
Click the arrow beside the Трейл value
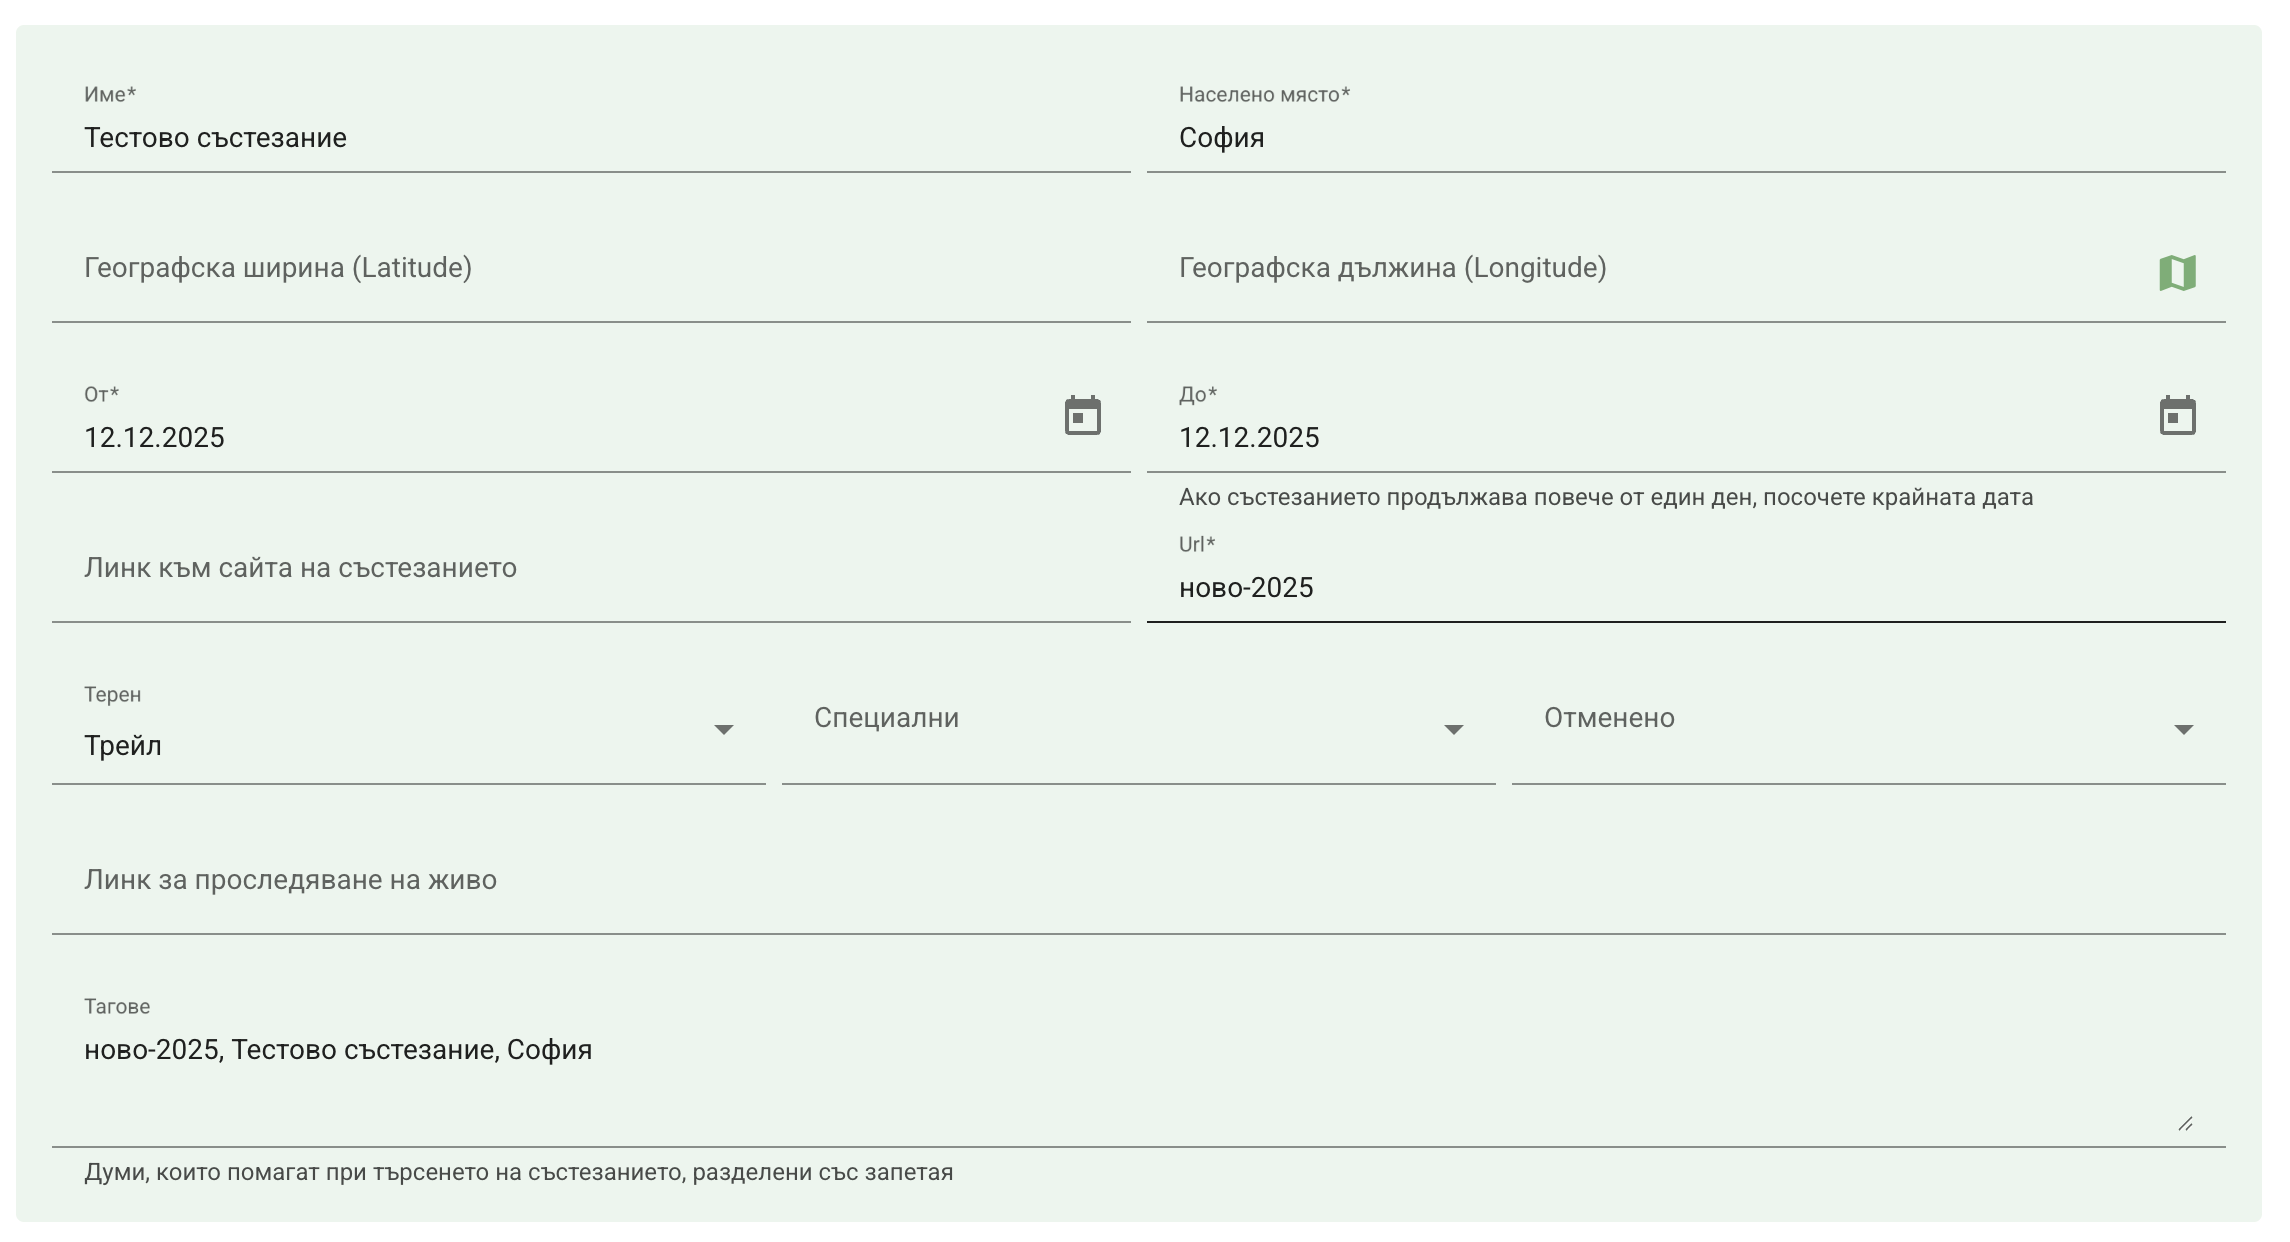724,730
